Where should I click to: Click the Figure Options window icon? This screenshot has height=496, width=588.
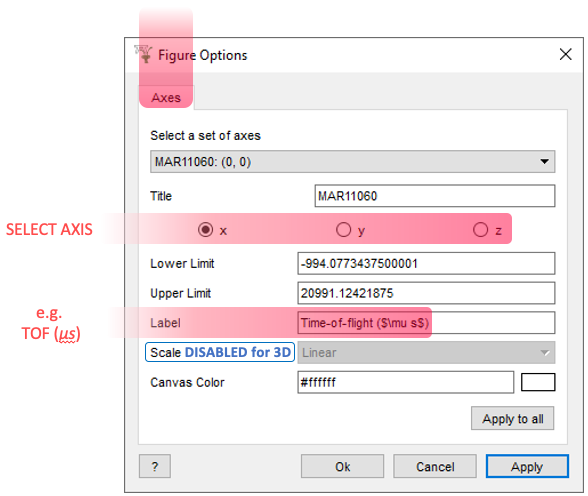point(143,54)
